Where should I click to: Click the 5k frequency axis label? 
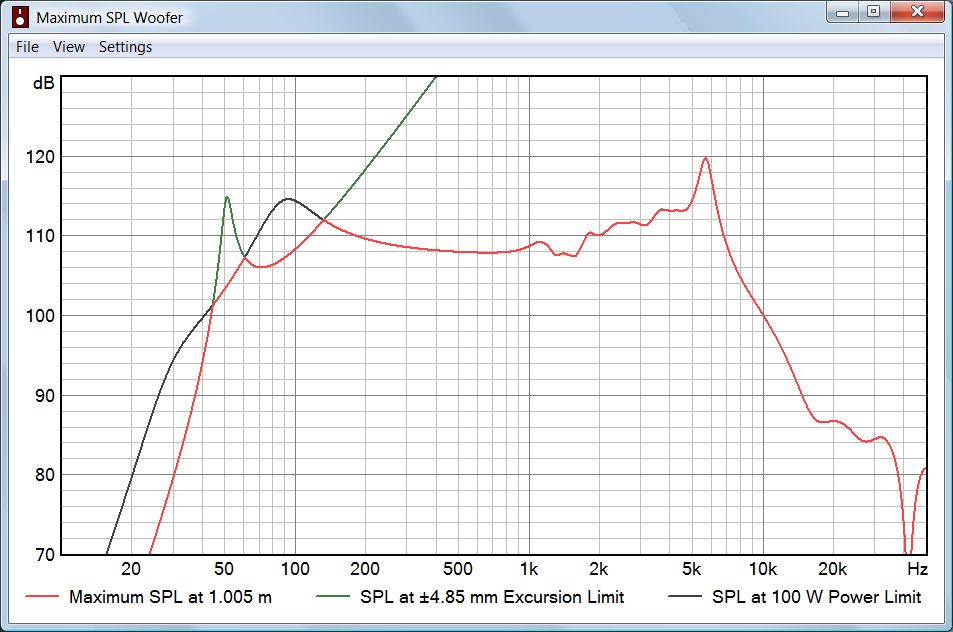coord(692,569)
